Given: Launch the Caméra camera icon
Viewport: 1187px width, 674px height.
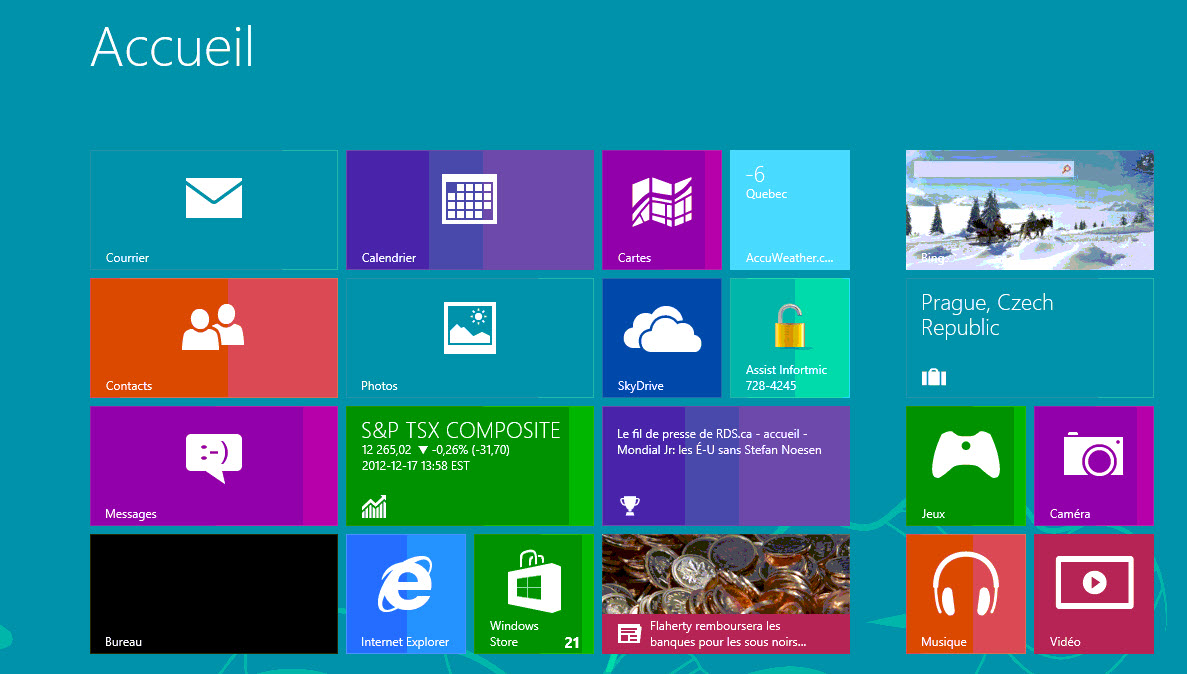Looking at the screenshot, I should click(1093, 454).
